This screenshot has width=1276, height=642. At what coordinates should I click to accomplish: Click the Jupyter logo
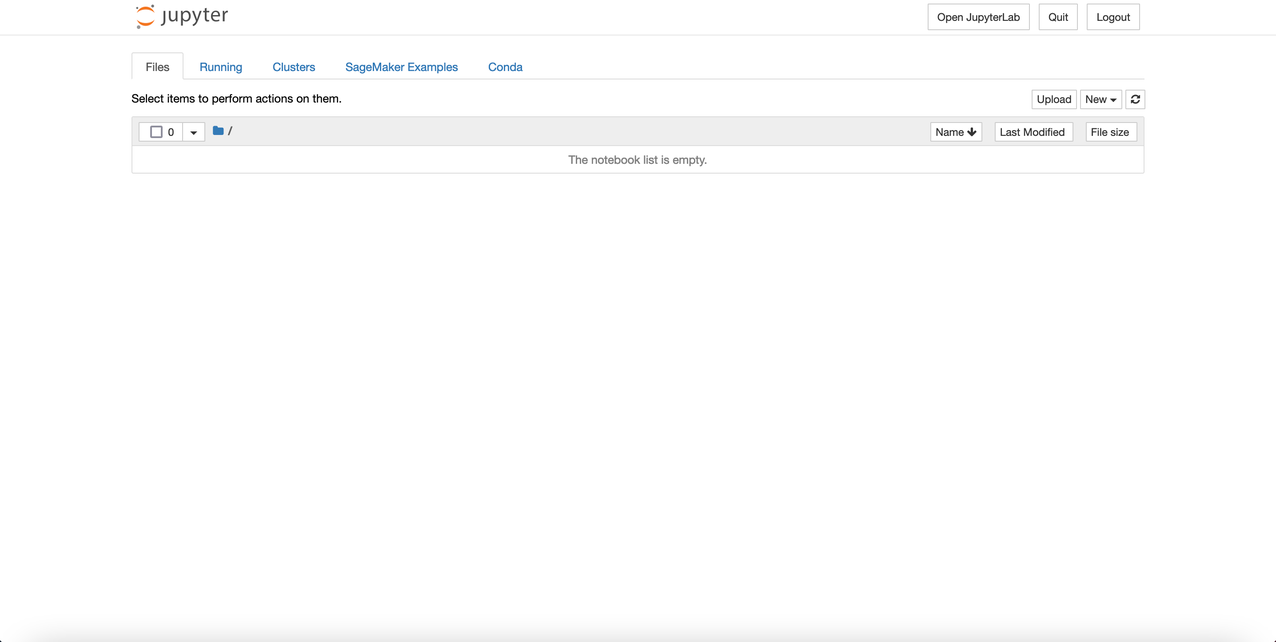tap(182, 16)
